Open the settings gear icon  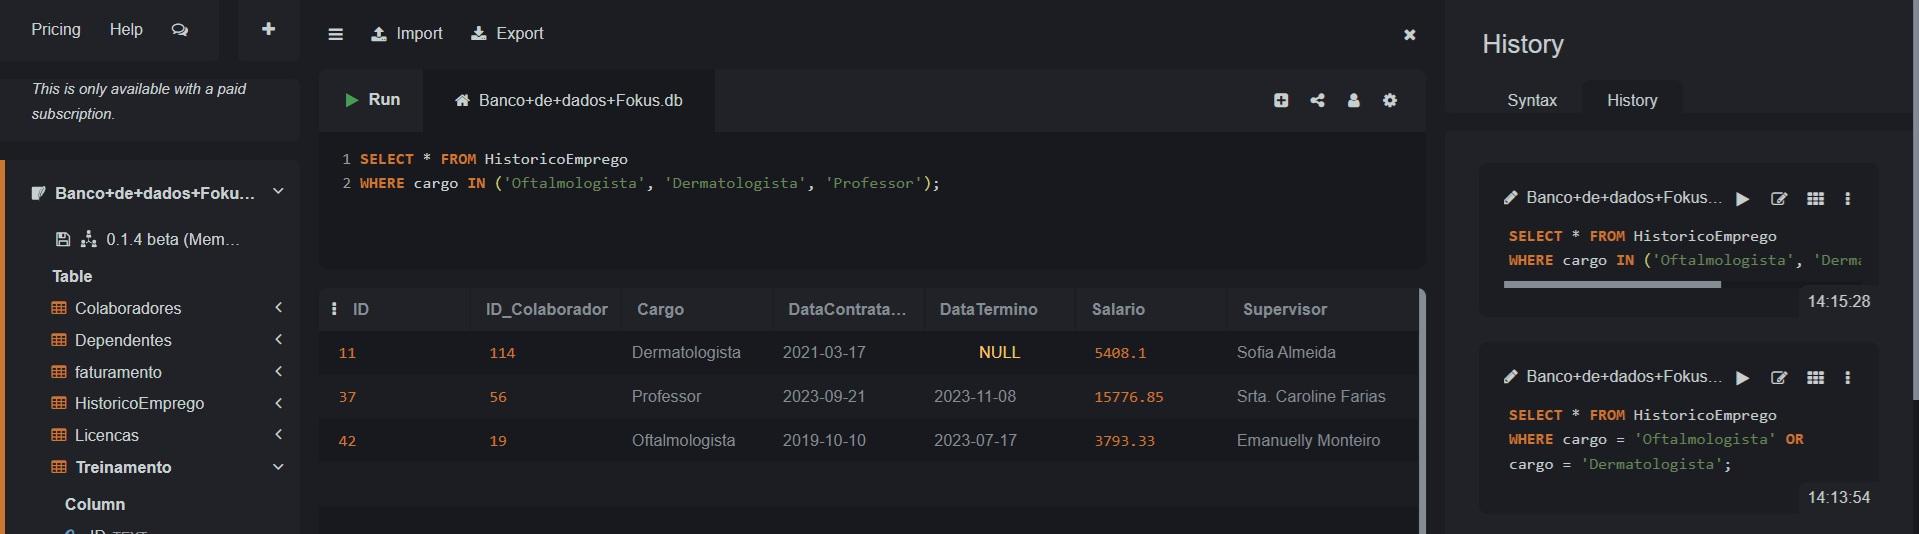tap(1390, 100)
